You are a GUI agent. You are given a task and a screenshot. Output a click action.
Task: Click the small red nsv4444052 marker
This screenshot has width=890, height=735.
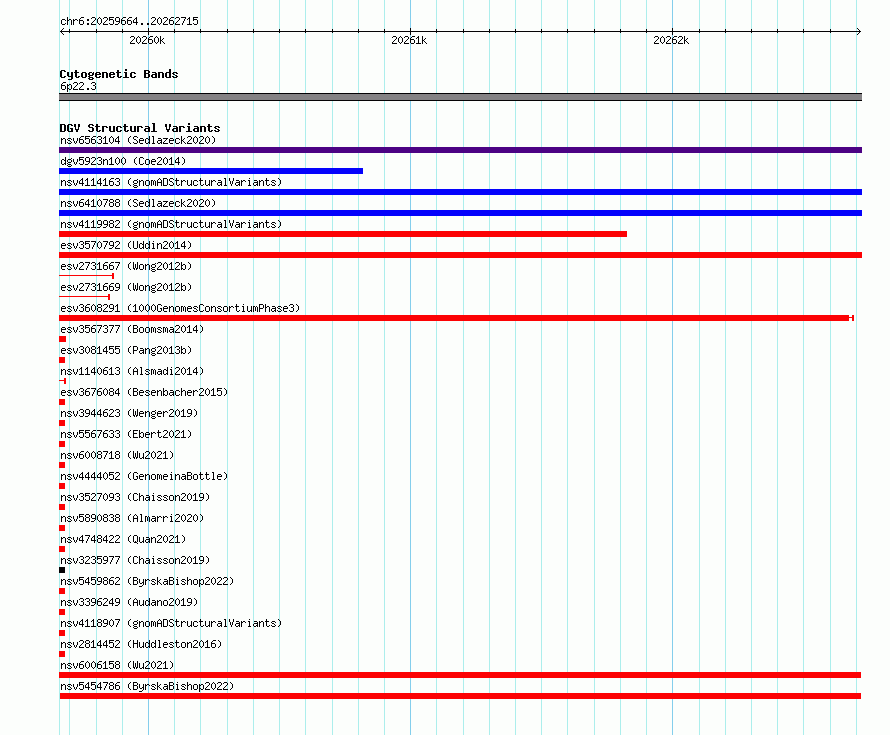point(62,486)
